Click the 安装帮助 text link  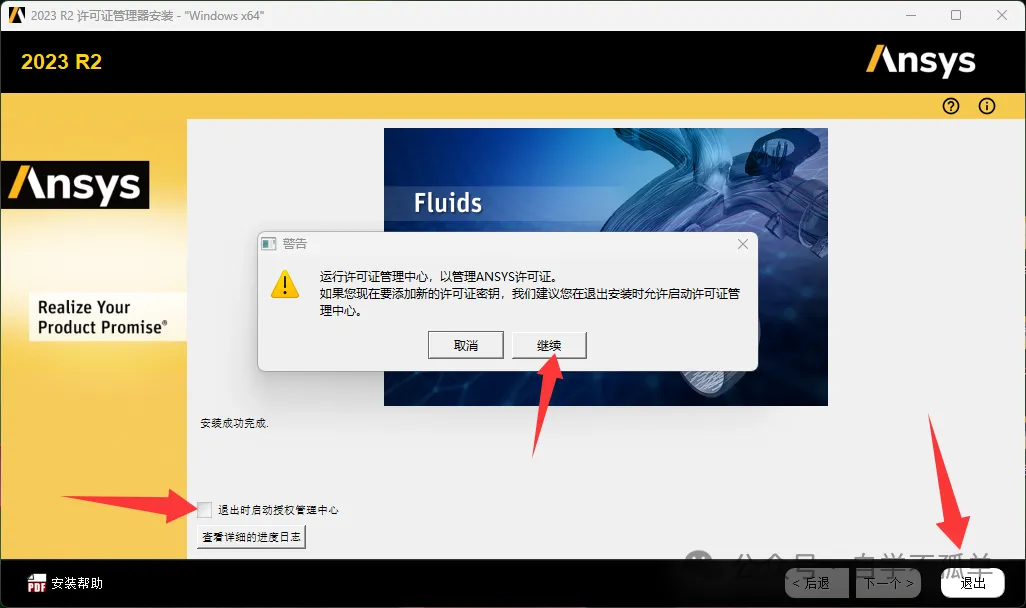(77, 583)
